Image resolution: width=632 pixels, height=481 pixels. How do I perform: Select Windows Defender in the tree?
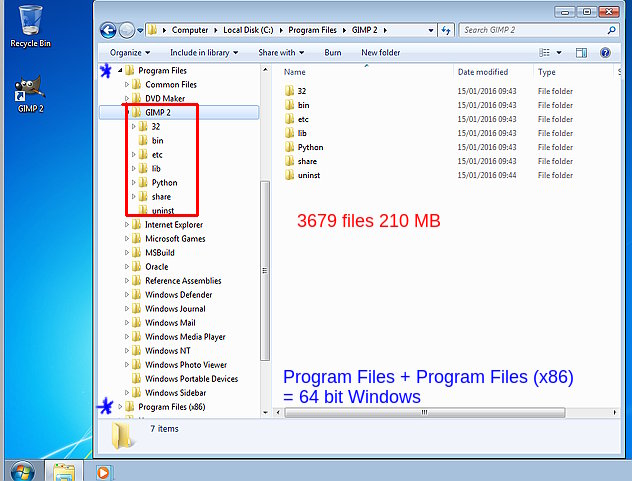tap(178, 295)
